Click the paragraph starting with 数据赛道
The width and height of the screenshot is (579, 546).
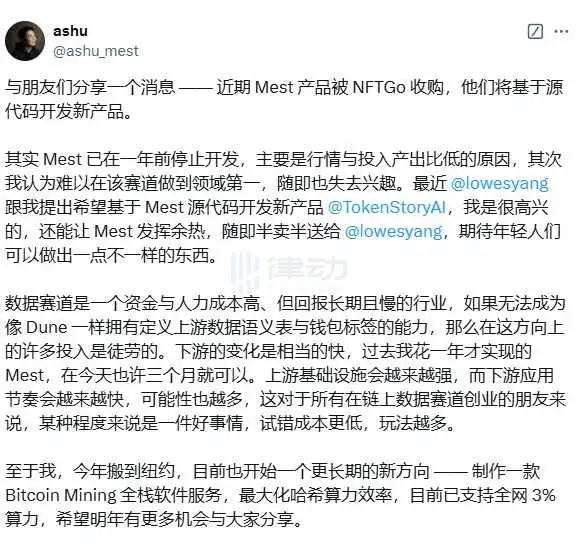[x=285, y=363]
